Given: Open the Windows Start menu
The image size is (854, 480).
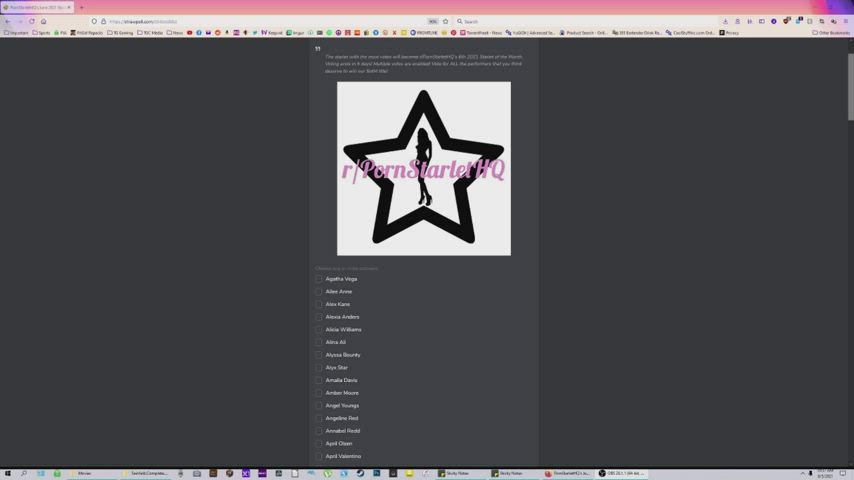Looking at the screenshot, I should pos(8,473).
